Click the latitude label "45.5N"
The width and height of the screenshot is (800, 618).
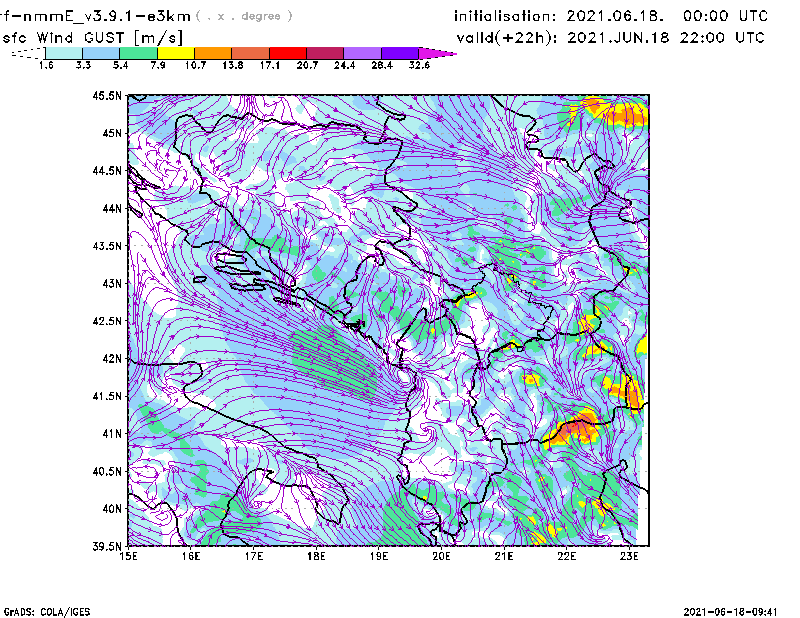pos(107,95)
